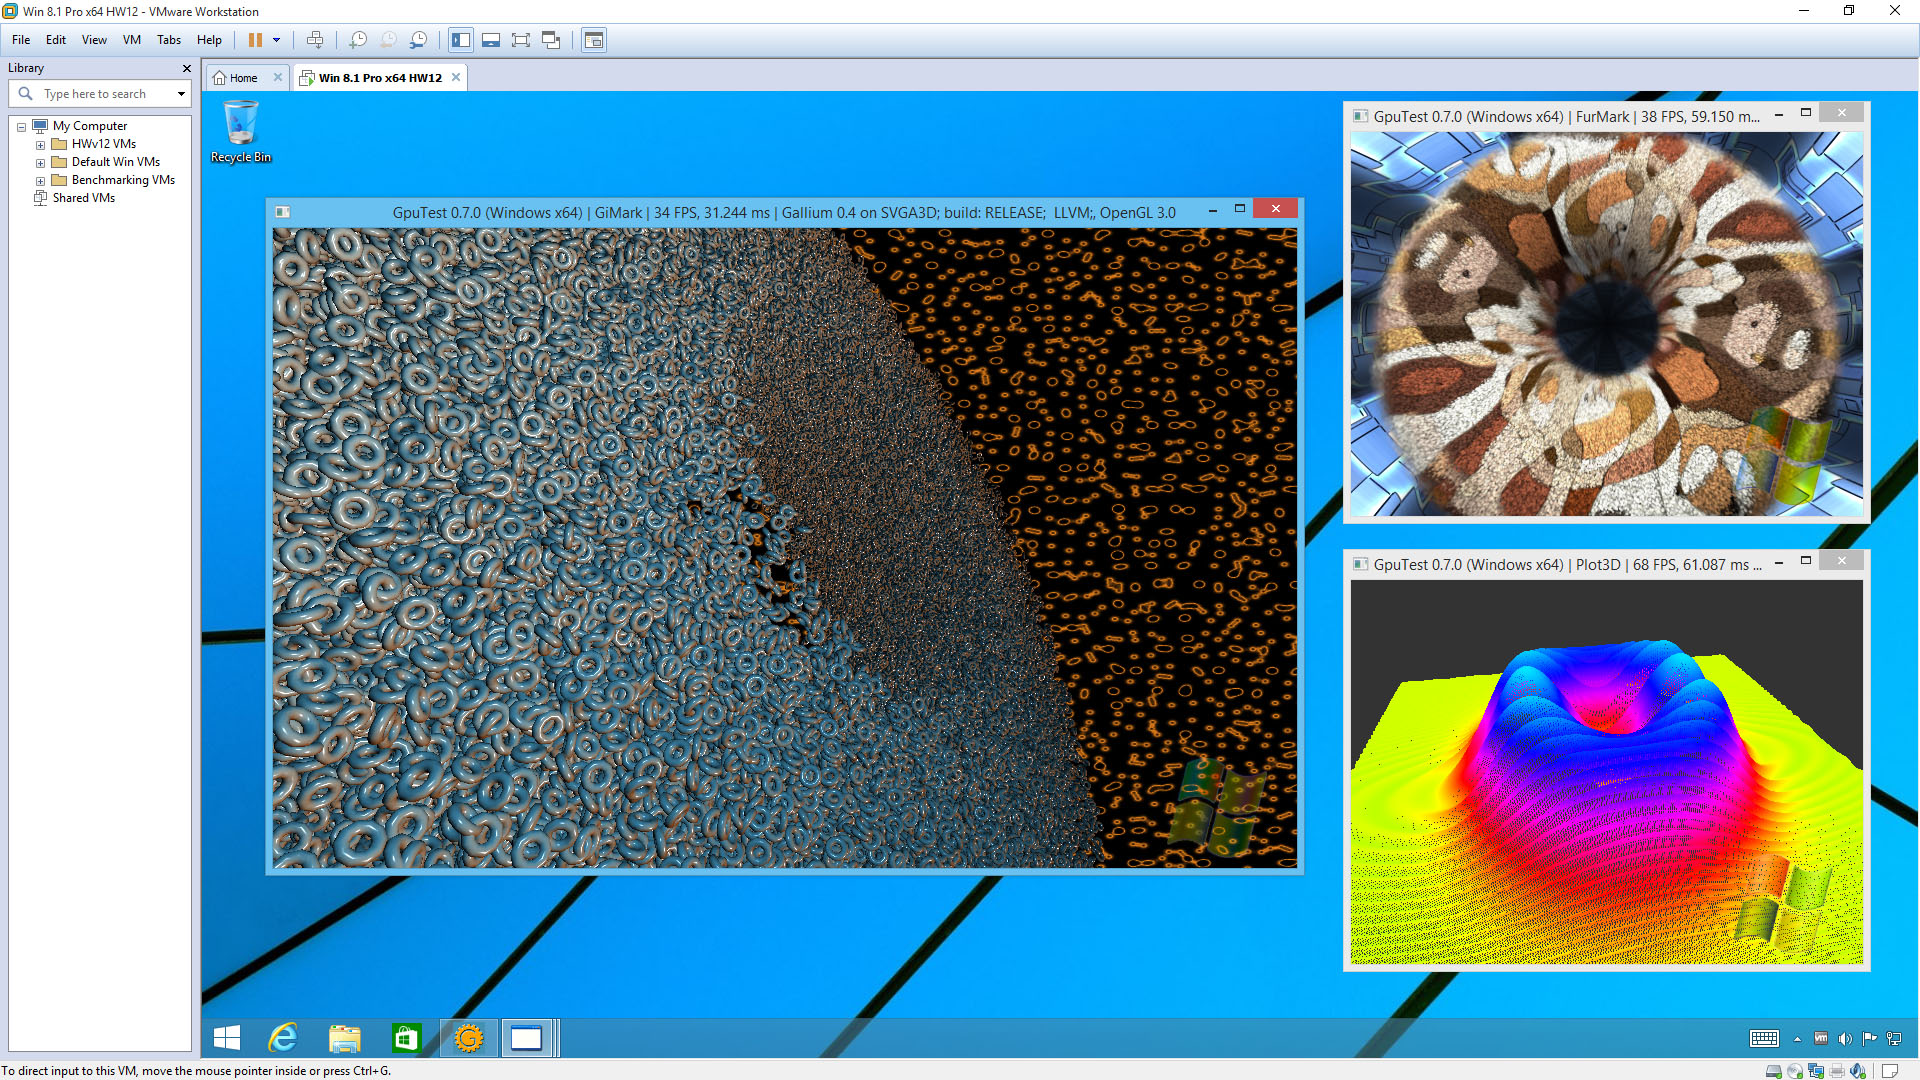Expand the Default Win VMs folder
Screen dimensions: 1920x1080
click(40, 163)
